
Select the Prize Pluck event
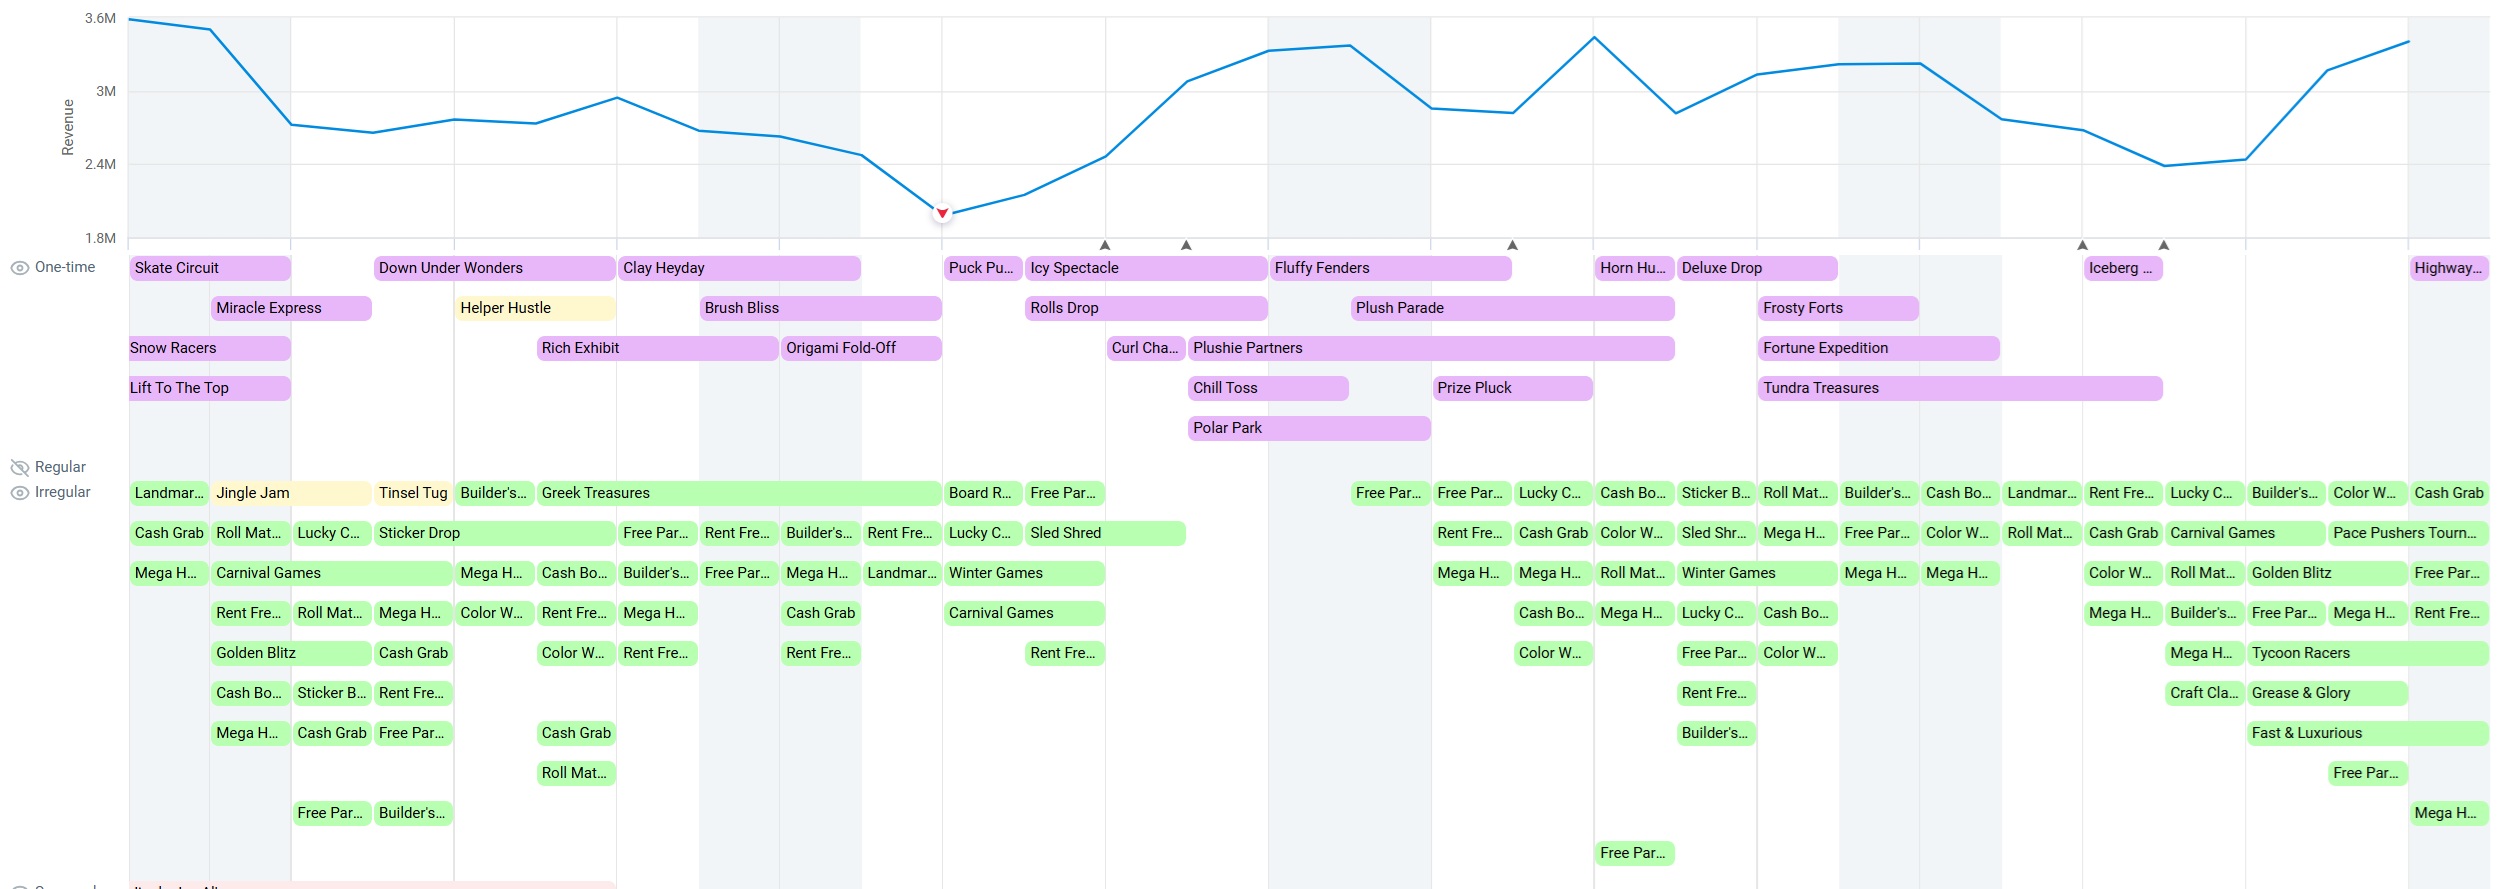[1513, 388]
